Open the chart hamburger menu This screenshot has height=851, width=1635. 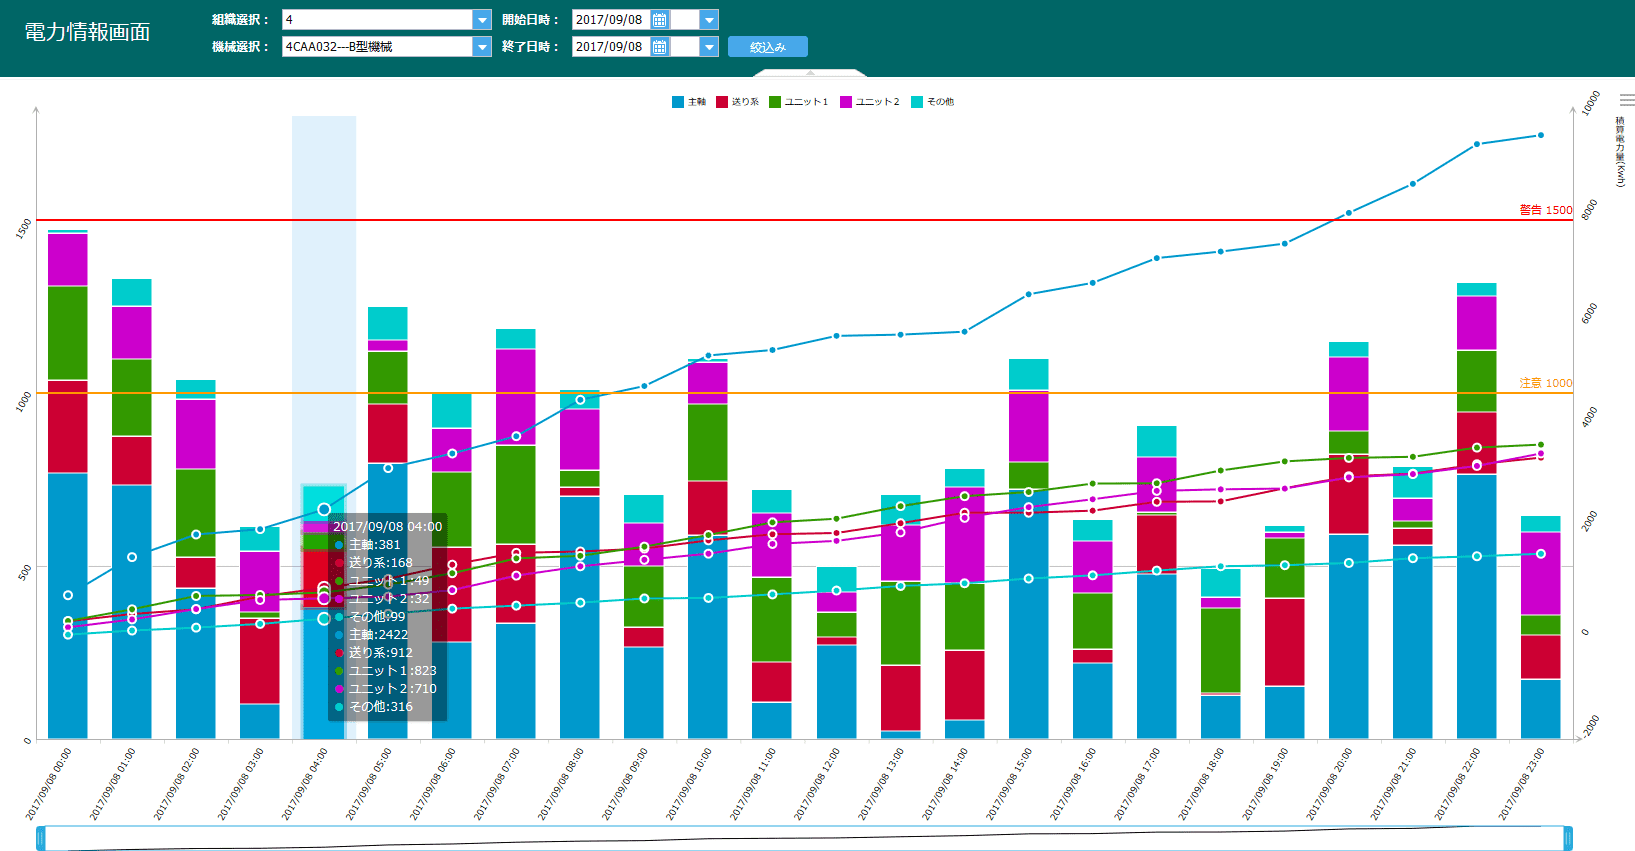1627,100
